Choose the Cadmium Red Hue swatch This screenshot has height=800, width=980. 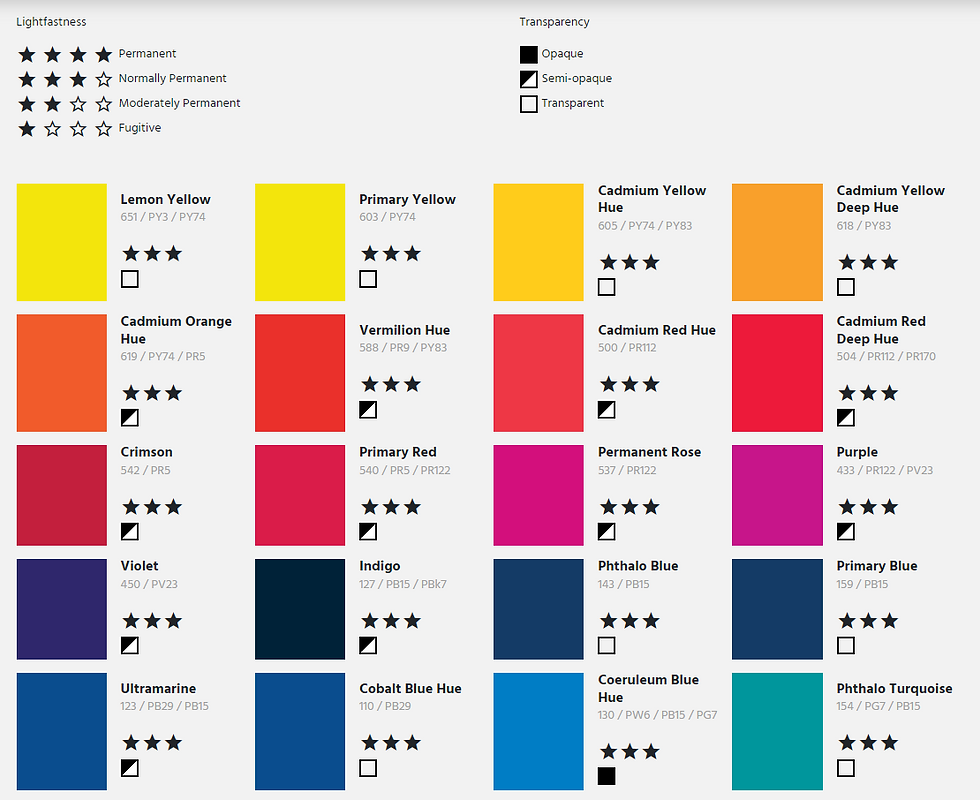(538, 373)
